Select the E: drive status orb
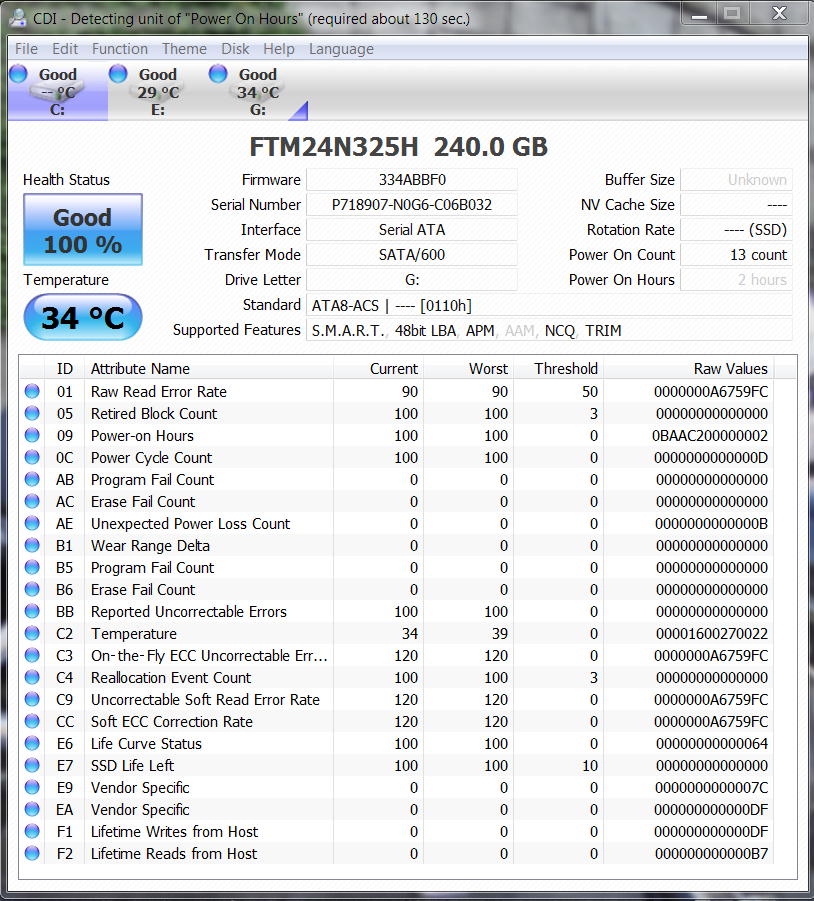 [118, 73]
